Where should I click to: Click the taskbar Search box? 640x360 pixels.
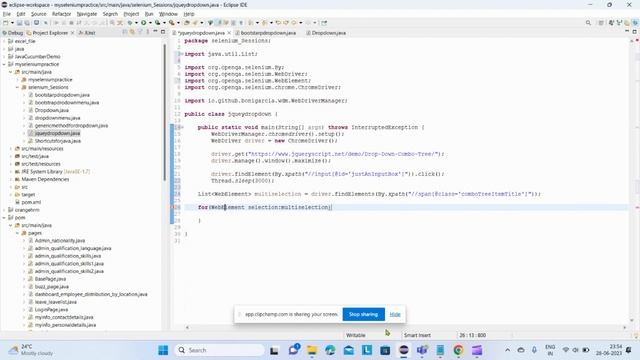(220, 350)
